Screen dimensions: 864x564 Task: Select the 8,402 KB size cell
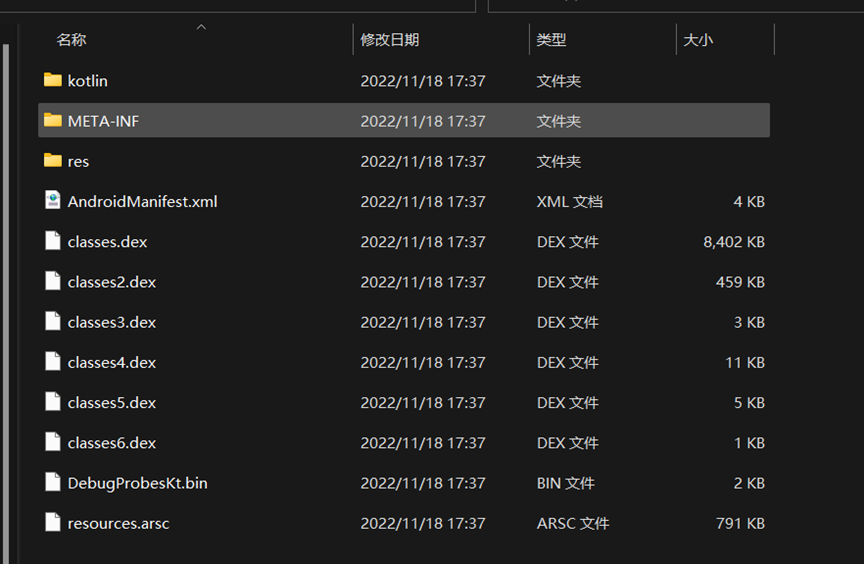734,241
